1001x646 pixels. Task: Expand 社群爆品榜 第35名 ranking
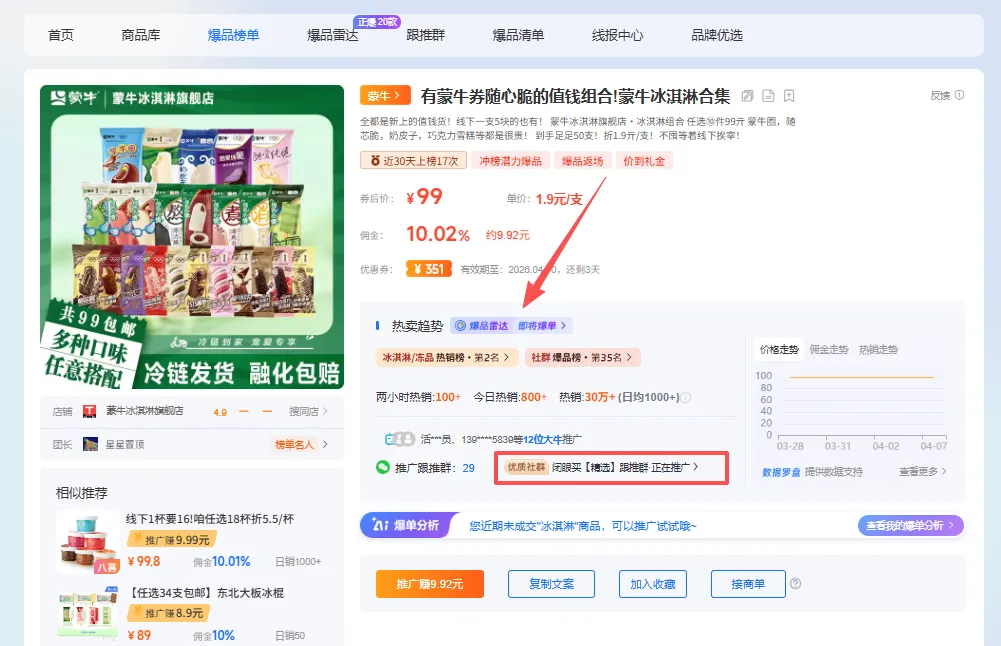582,357
